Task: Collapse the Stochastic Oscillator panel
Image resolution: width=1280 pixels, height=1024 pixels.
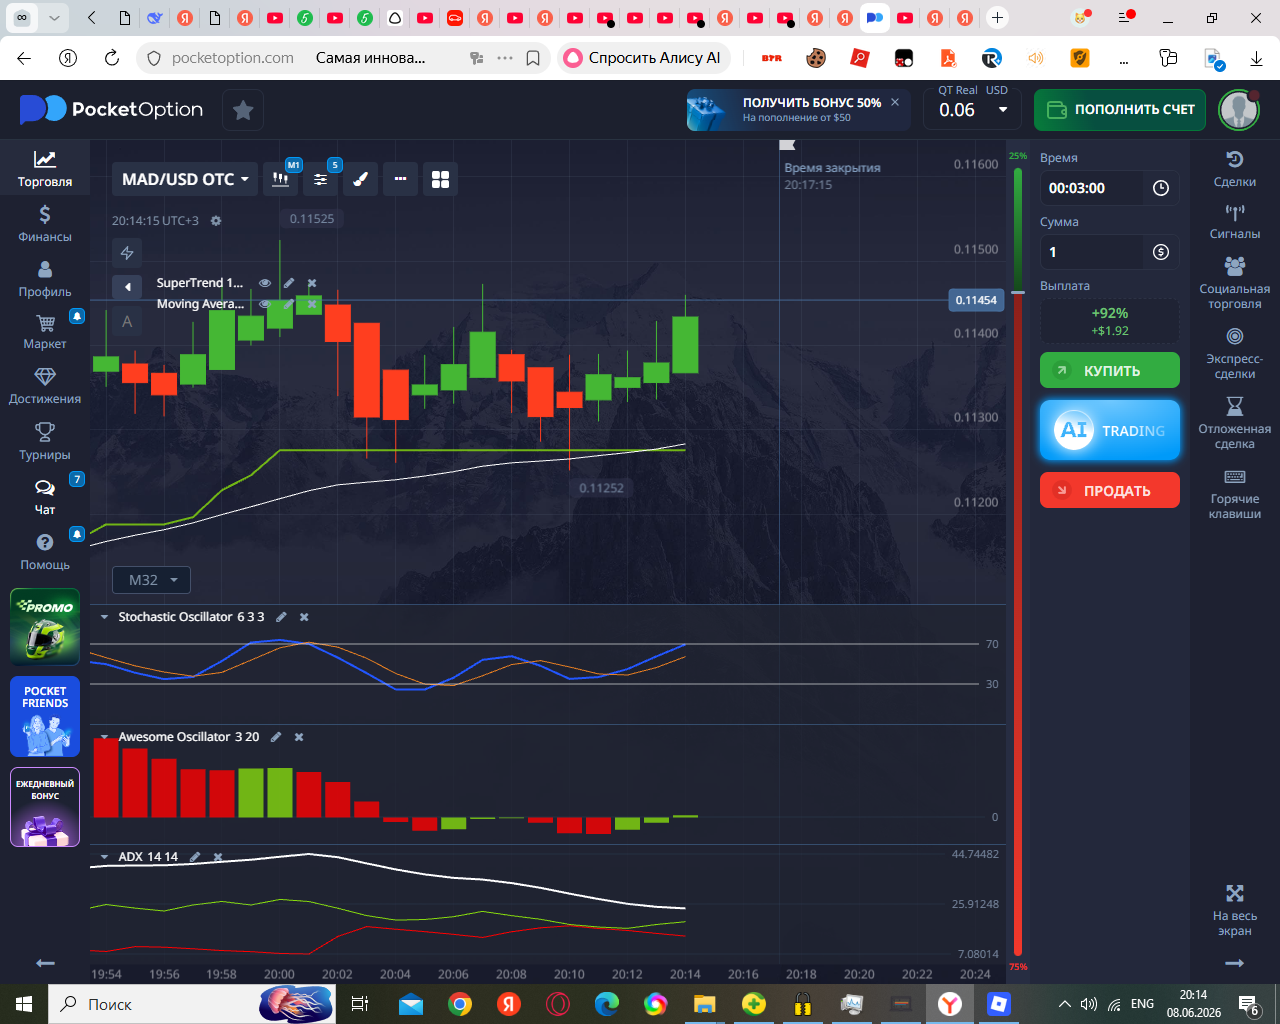Action: 104,617
